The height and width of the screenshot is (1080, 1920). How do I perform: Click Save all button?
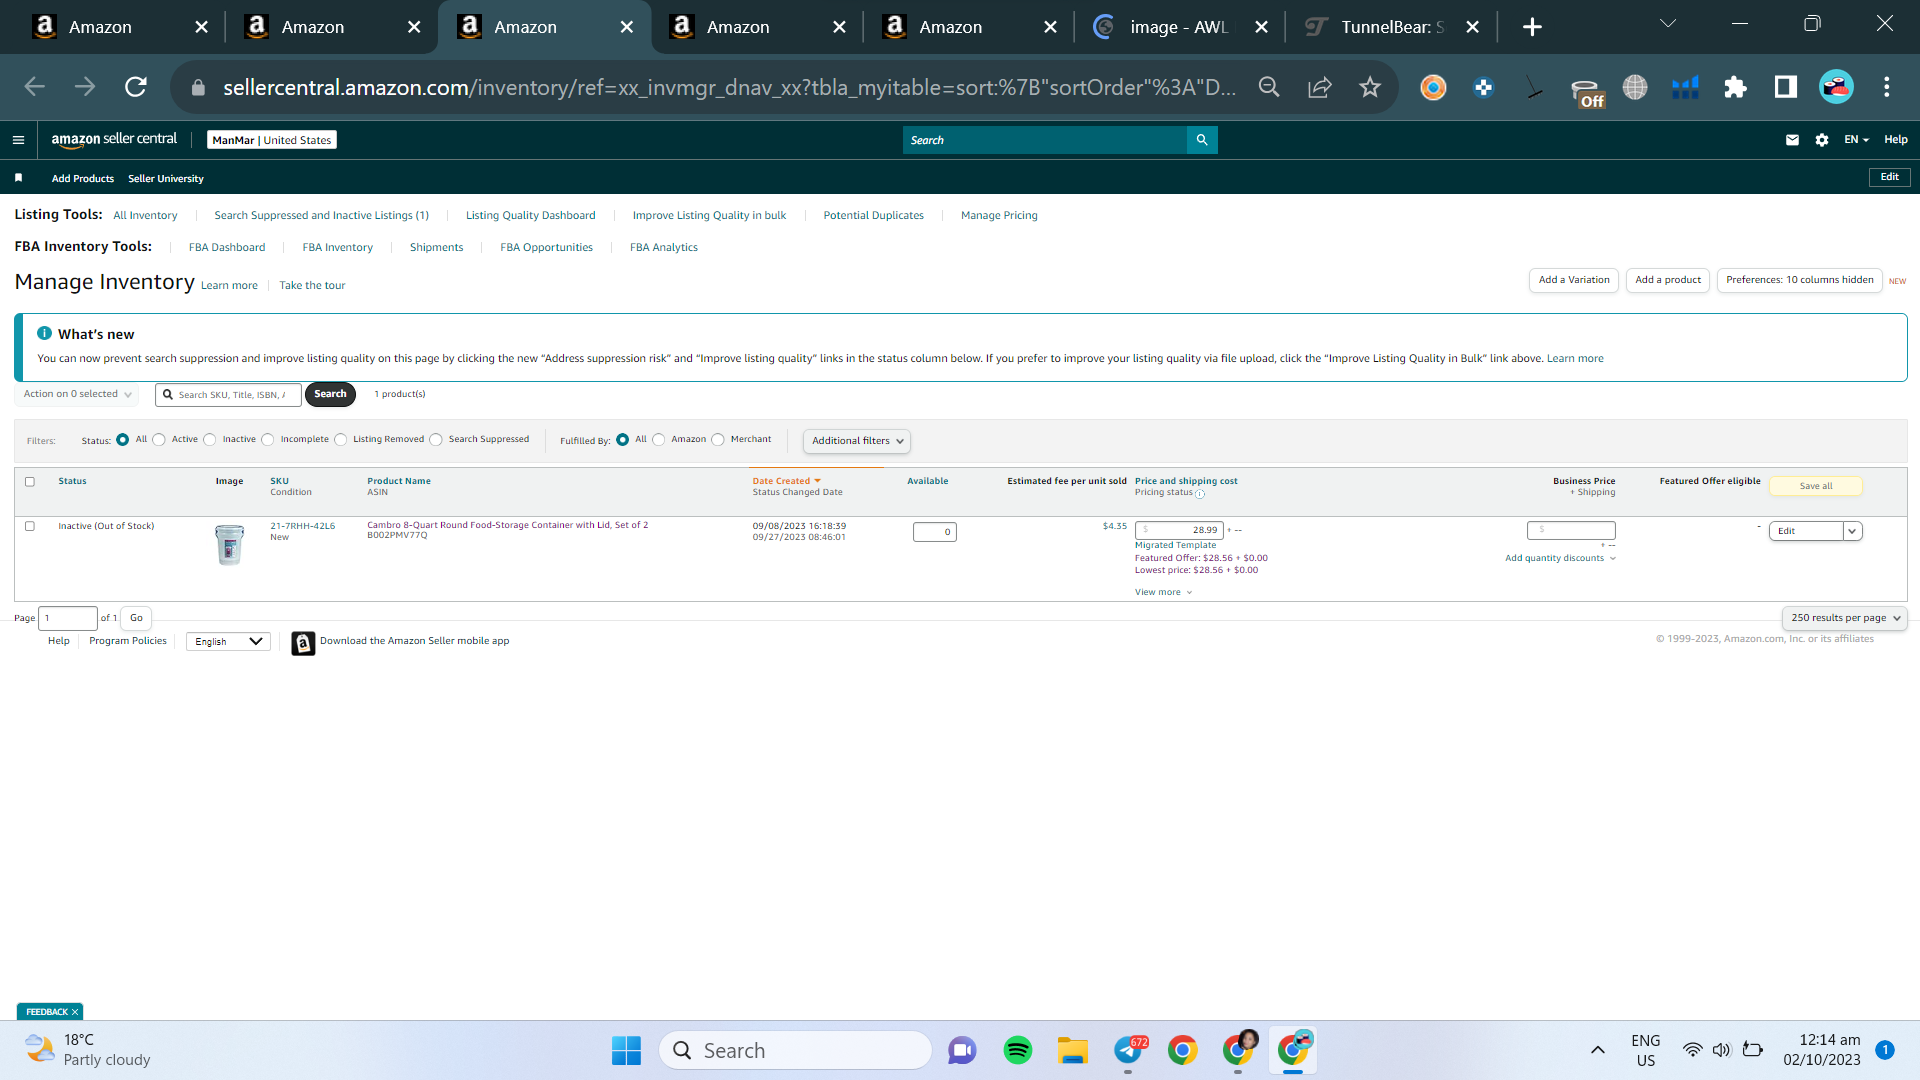click(x=1816, y=486)
